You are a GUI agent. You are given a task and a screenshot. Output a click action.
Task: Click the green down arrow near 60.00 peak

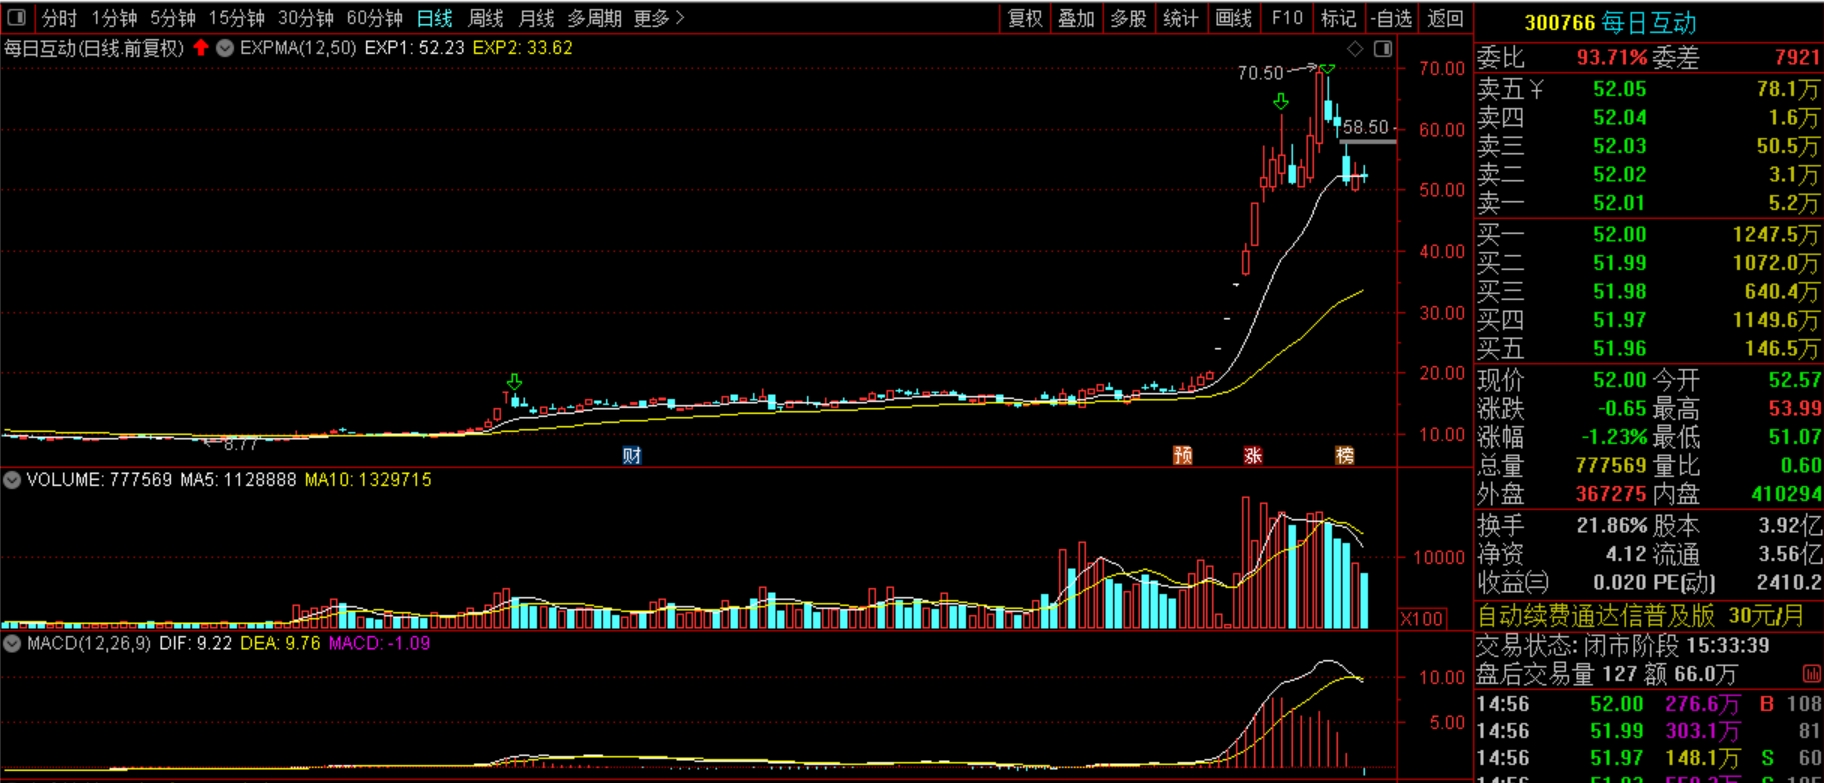[1281, 102]
